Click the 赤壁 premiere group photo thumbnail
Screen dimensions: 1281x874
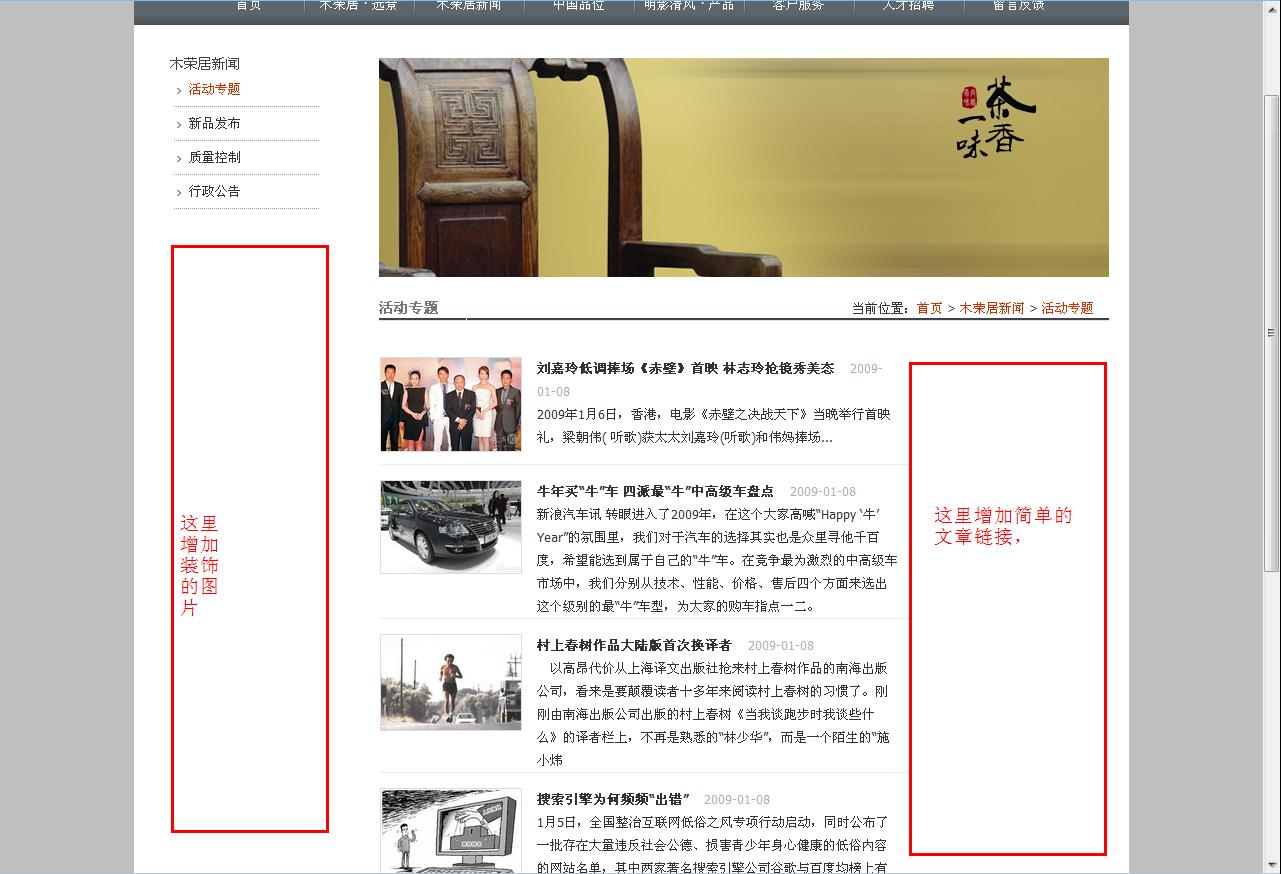click(x=450, y=404)
